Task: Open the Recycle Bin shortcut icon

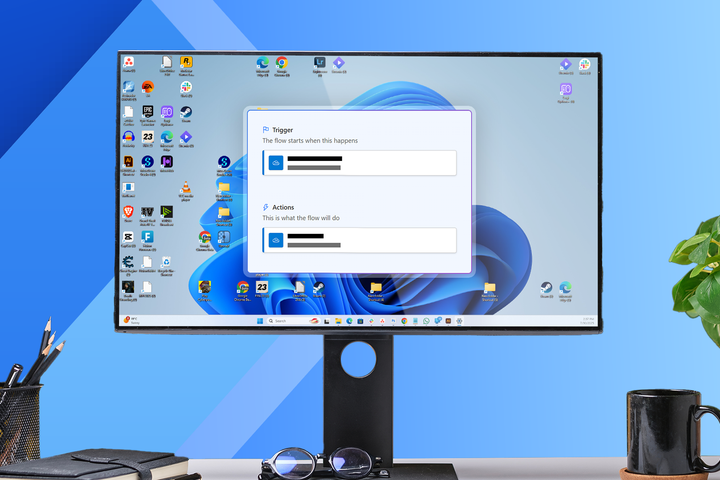Action: coord(166,262)
